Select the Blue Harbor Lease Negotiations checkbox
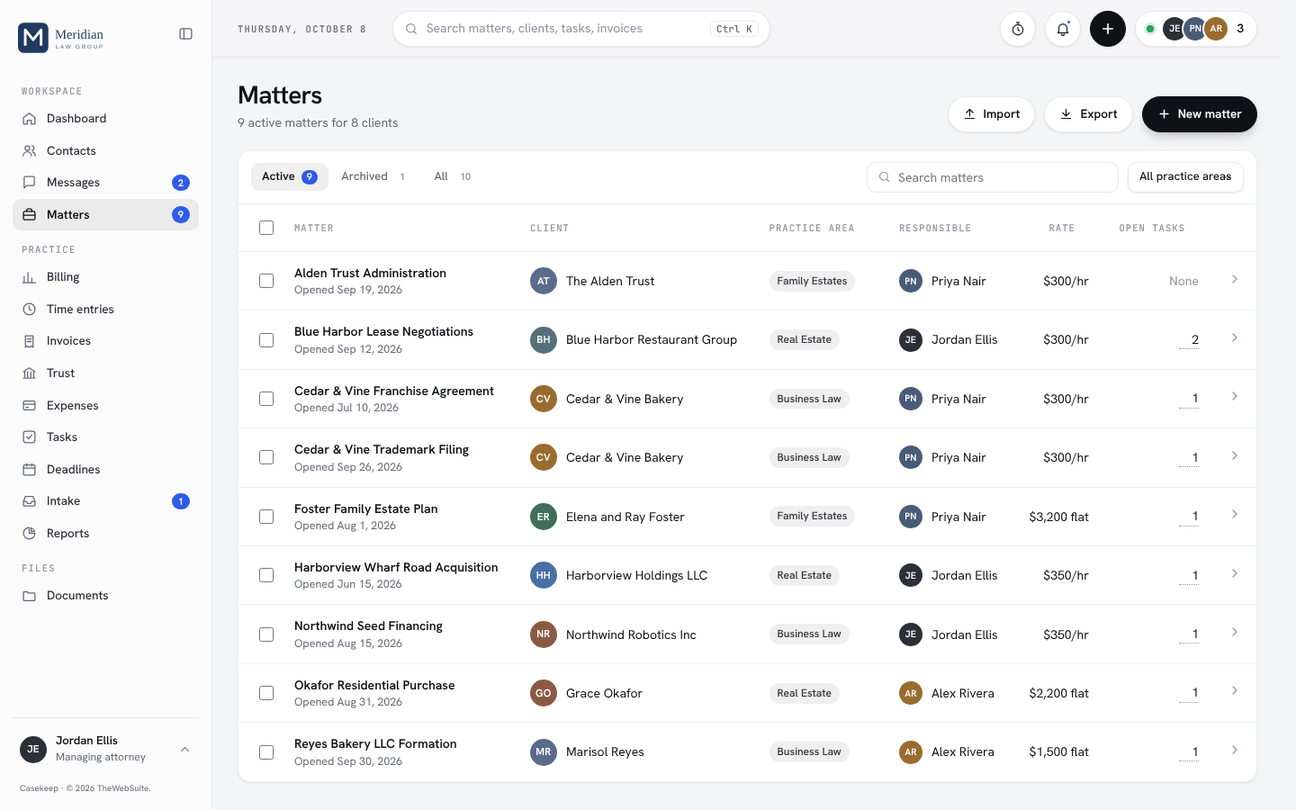Image resolution: width=1296 pixels, height=810 pixels. tap(266, 340)
